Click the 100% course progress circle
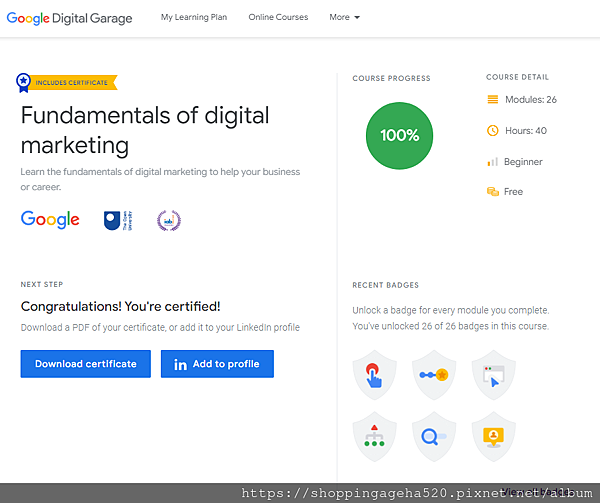 point(399,135)
